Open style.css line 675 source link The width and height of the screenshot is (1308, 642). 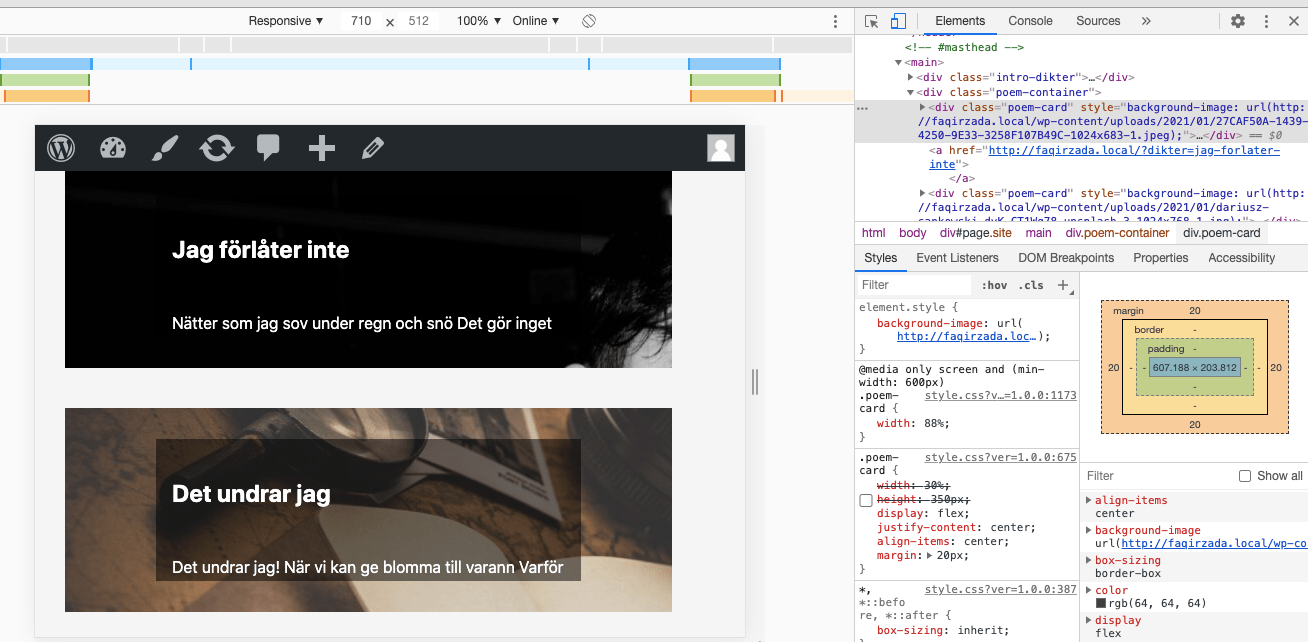pos(1000,457)
